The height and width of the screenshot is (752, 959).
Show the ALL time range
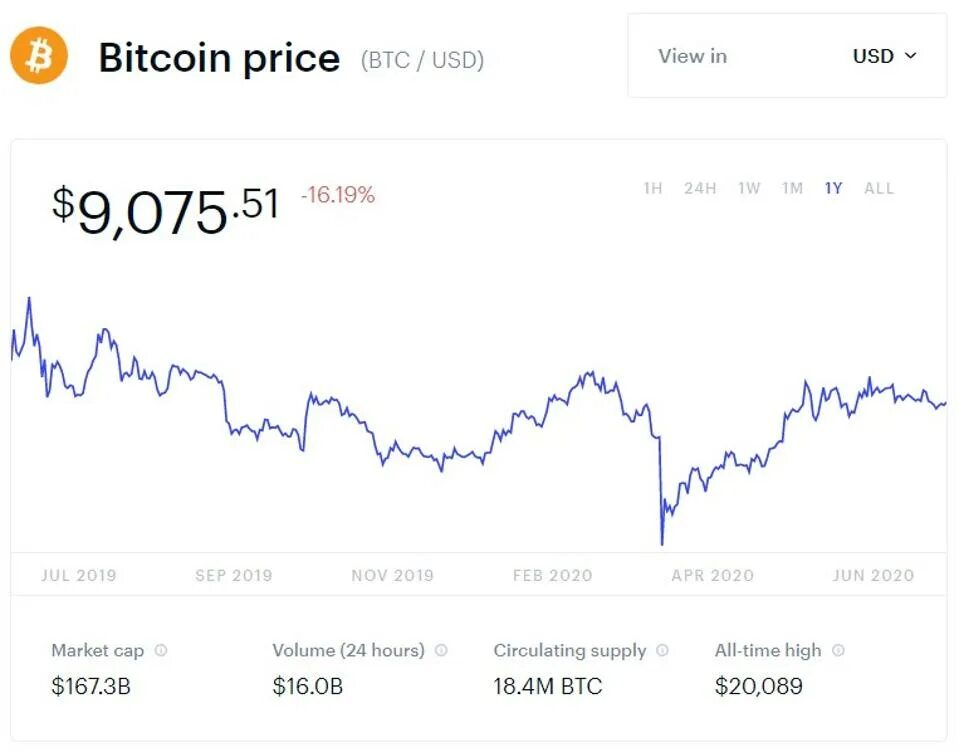[x=879, y=188]
